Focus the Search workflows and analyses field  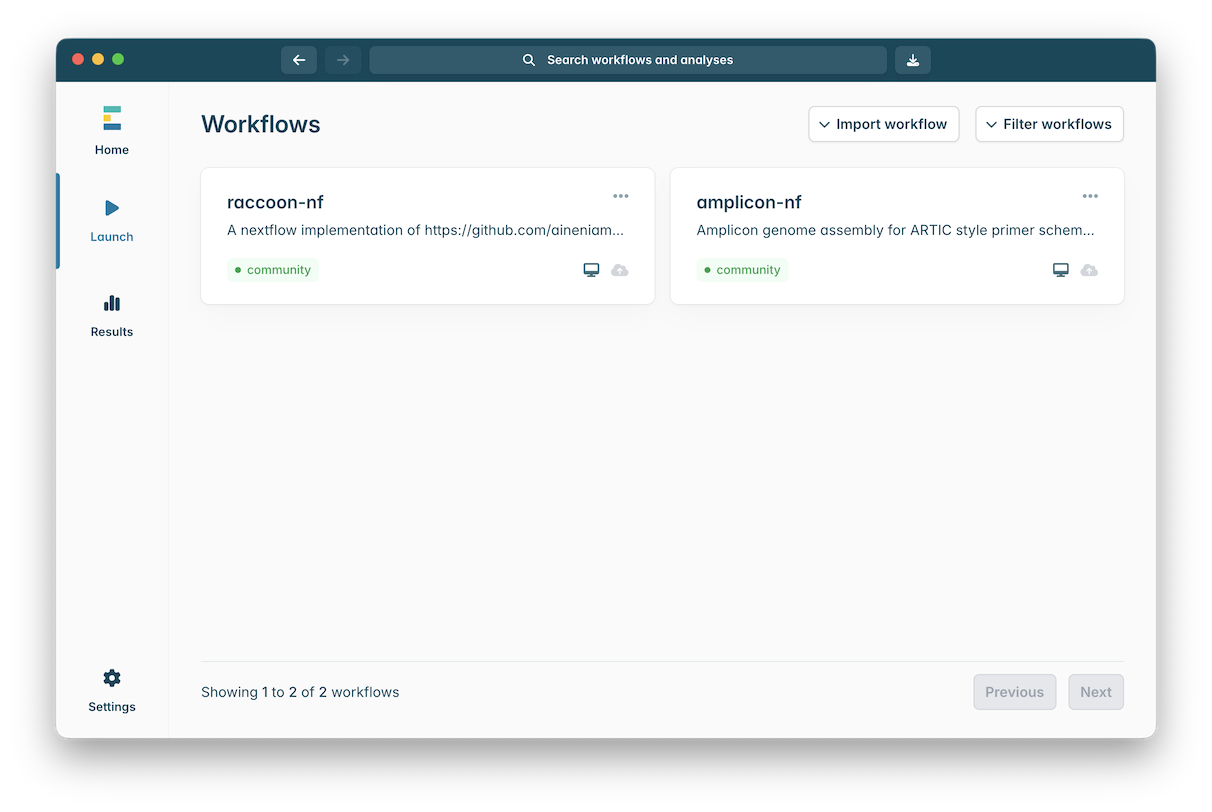pos(628,60)
